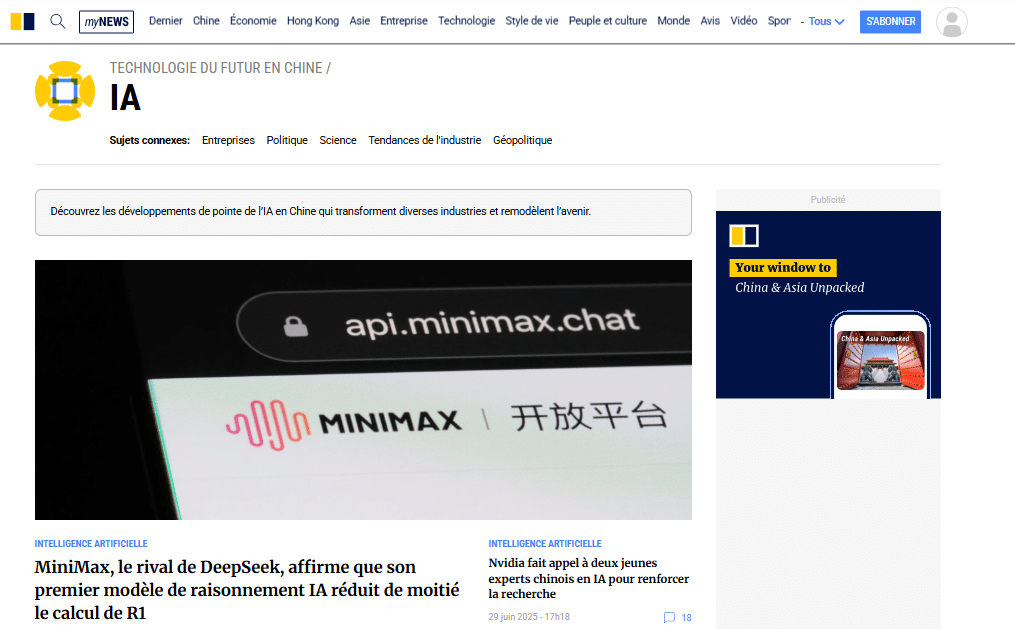Open the Style de vie section

click(x=531, y=21)
